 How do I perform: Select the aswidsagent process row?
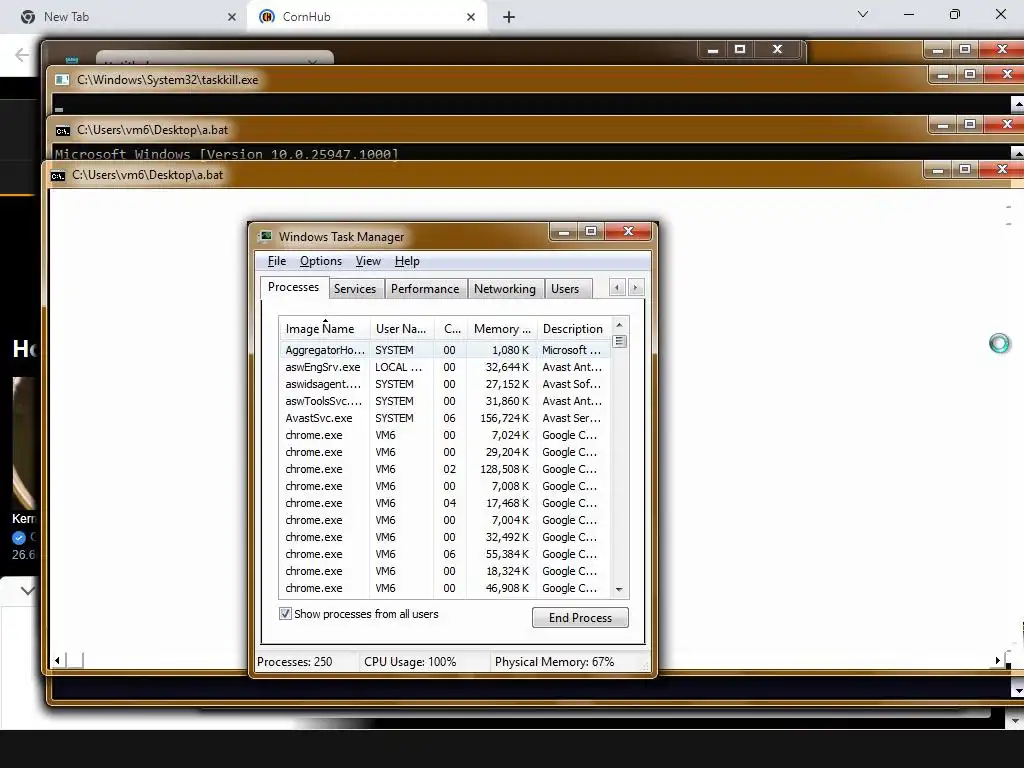(x=445, y=384)
